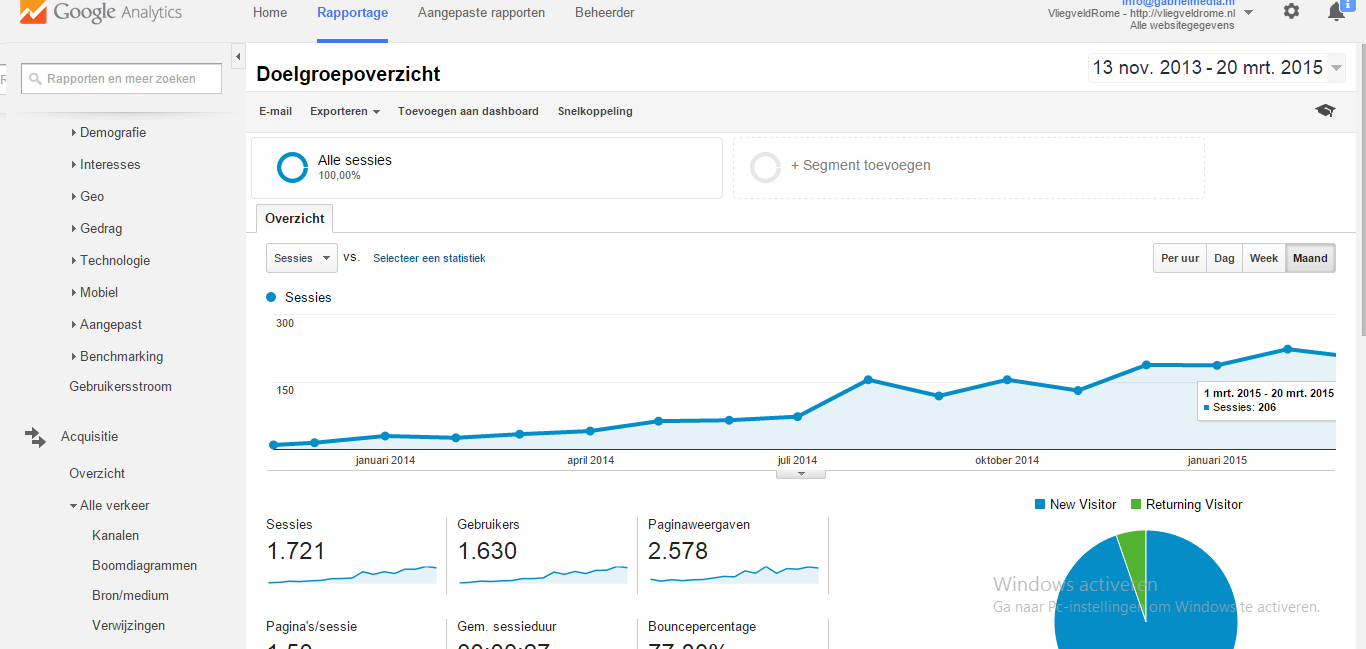Viewport: 1366px width, 649px height.
Task: Select the Rapportage tab
Action: click(x=352, y=13)
